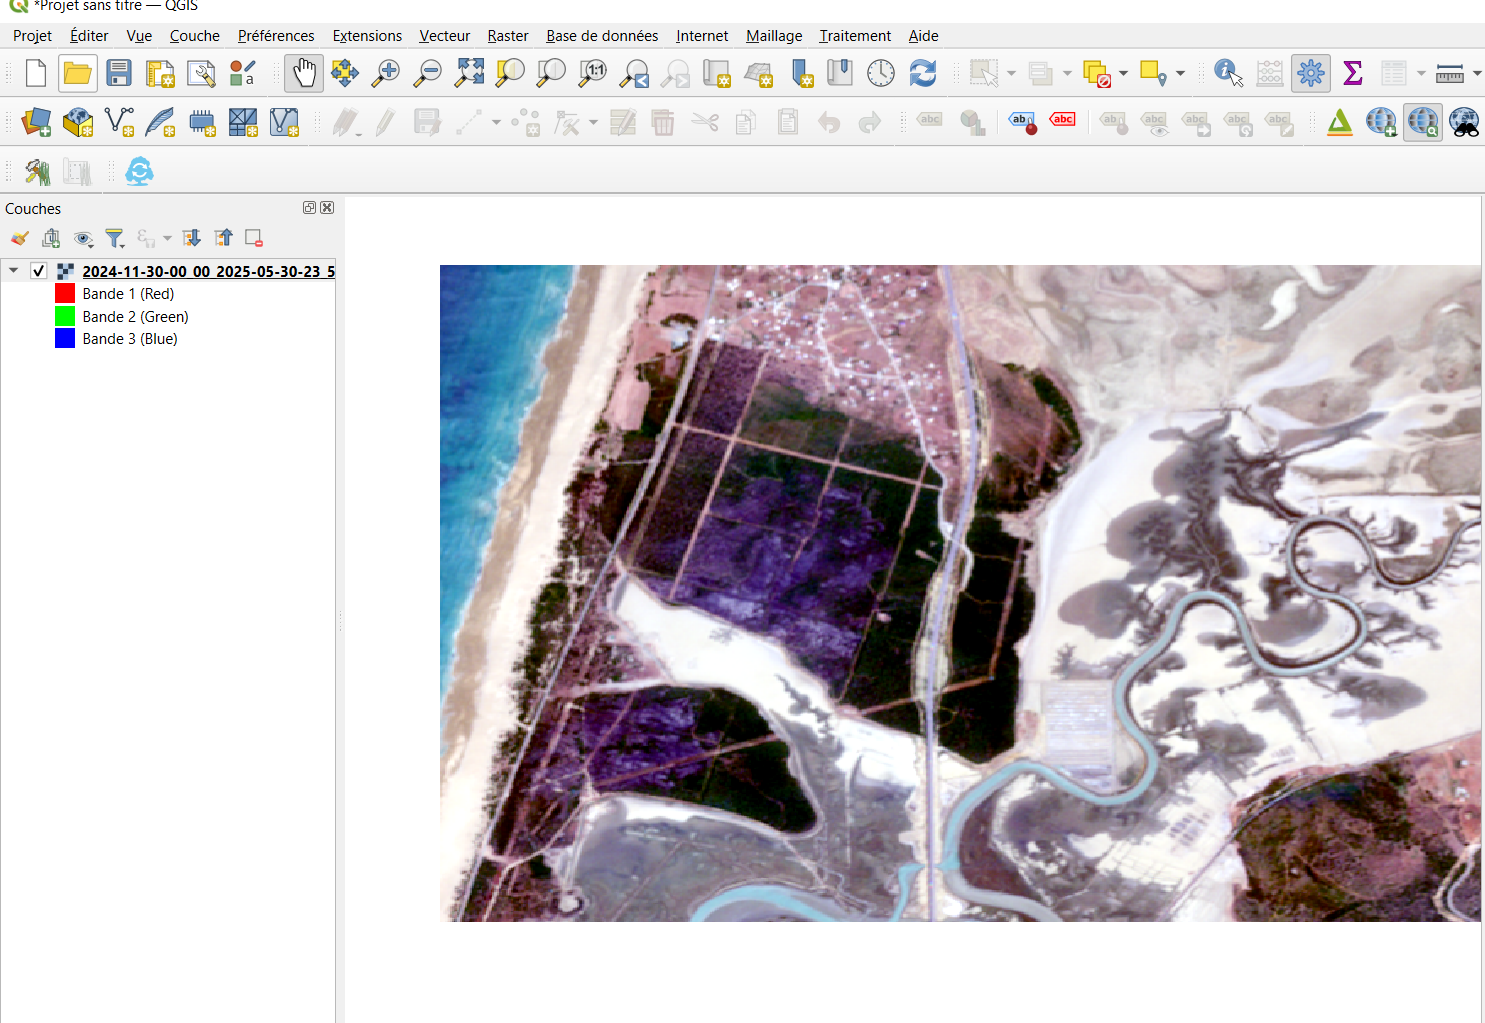
Task: Open the Raster menu
Action: pos(507,36)
